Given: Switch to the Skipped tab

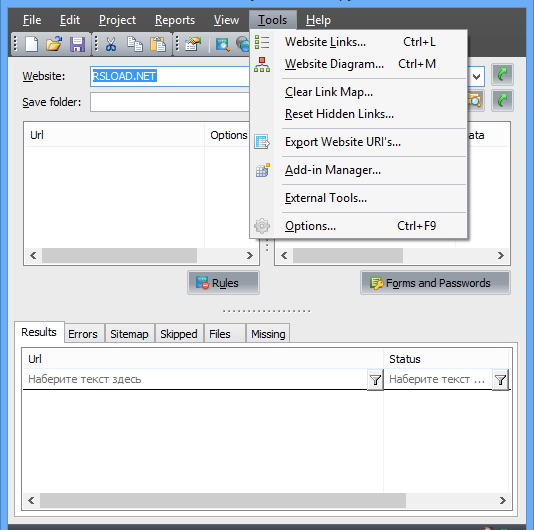Looking at the screenshot, I should [x=179, y=334].
